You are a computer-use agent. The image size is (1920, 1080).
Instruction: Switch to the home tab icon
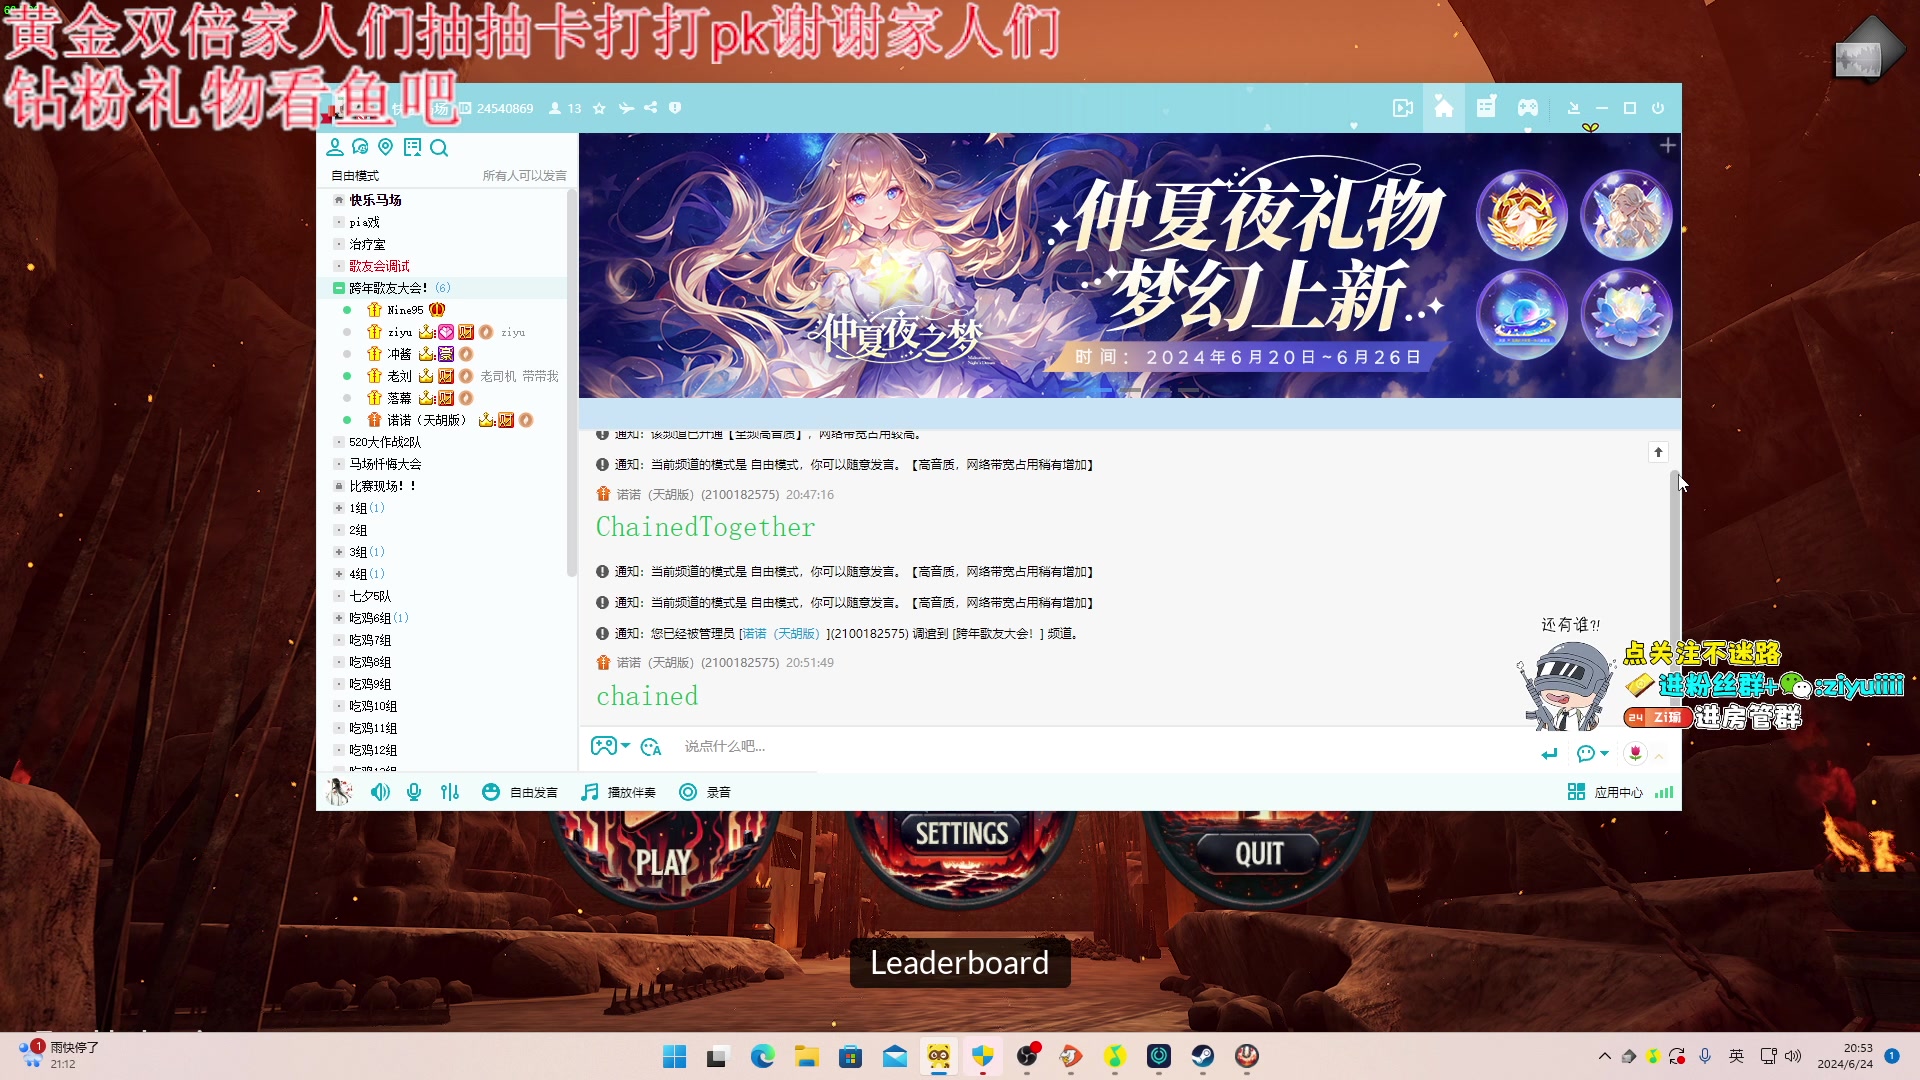pyautogui.click(x=1444, y=108)
